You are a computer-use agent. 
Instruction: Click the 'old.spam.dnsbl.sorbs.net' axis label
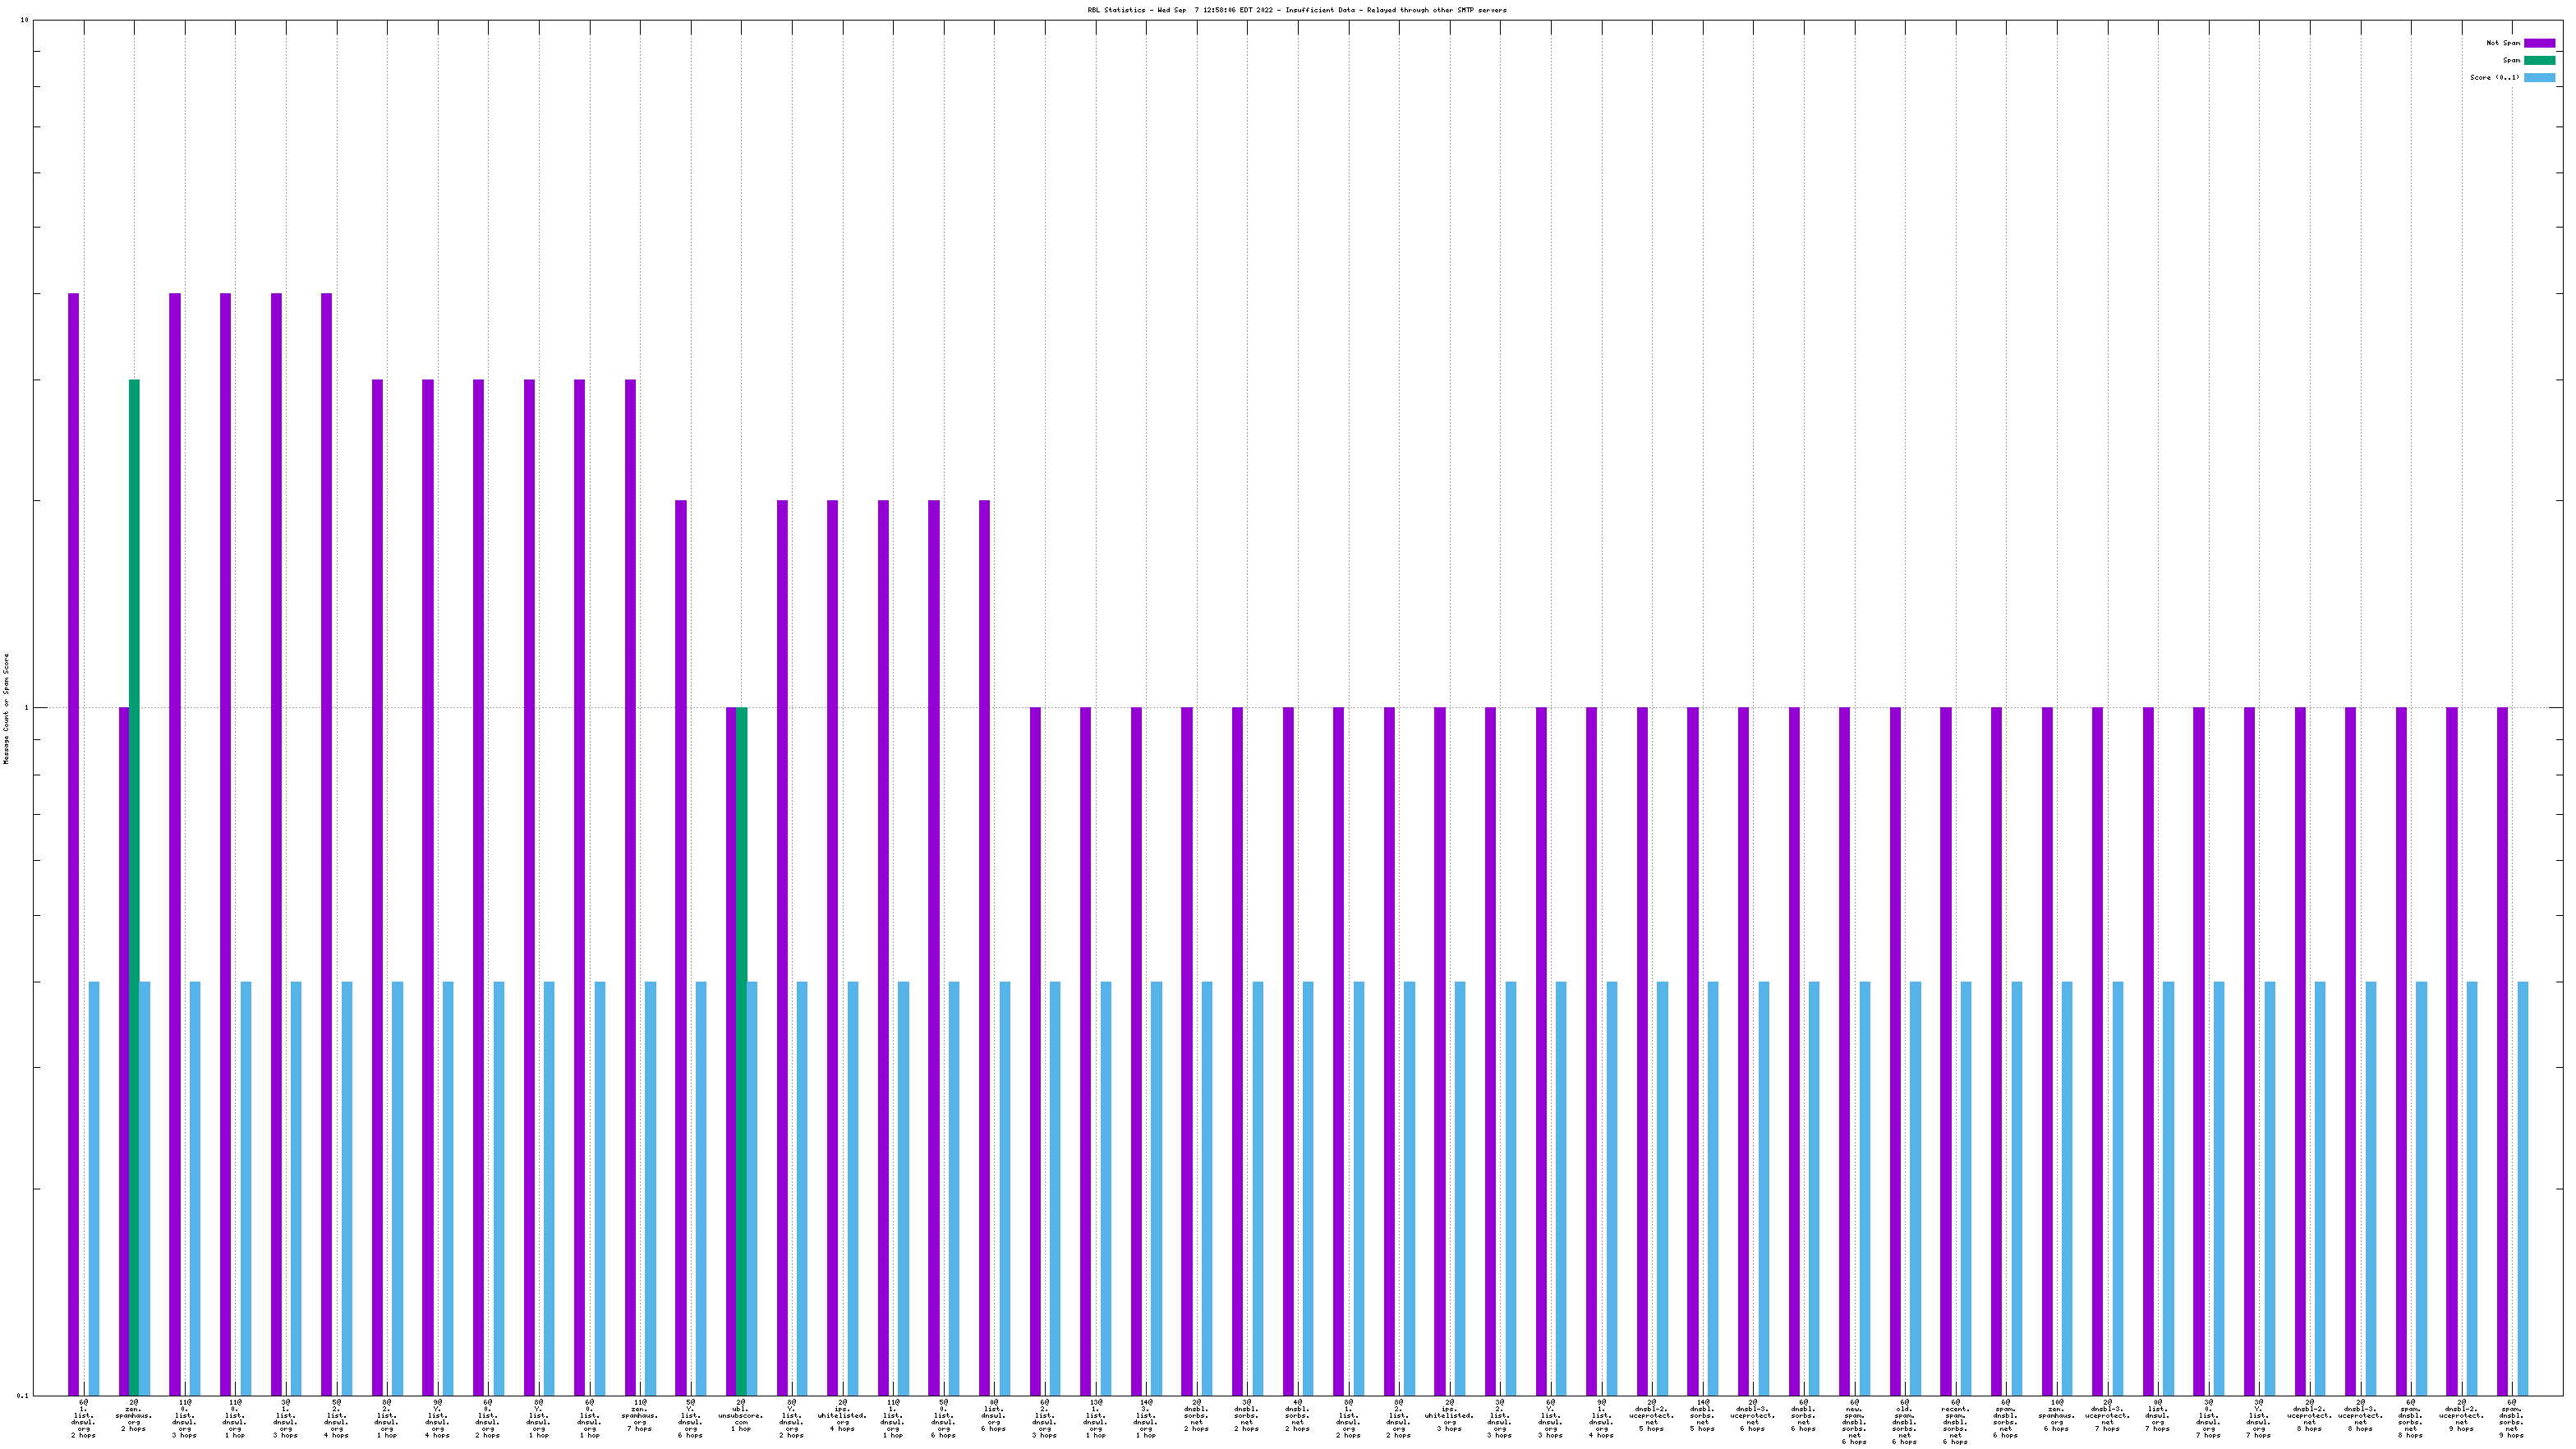[1904, 1422]
